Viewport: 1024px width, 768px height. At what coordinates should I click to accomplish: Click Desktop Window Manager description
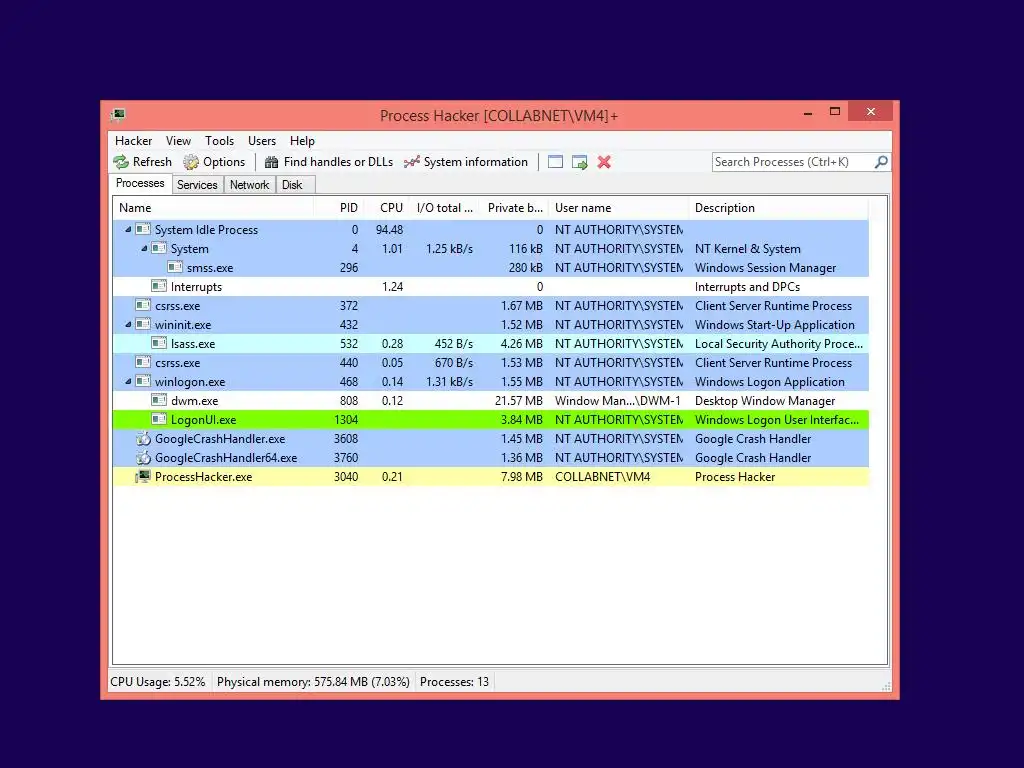click(765, 400)
